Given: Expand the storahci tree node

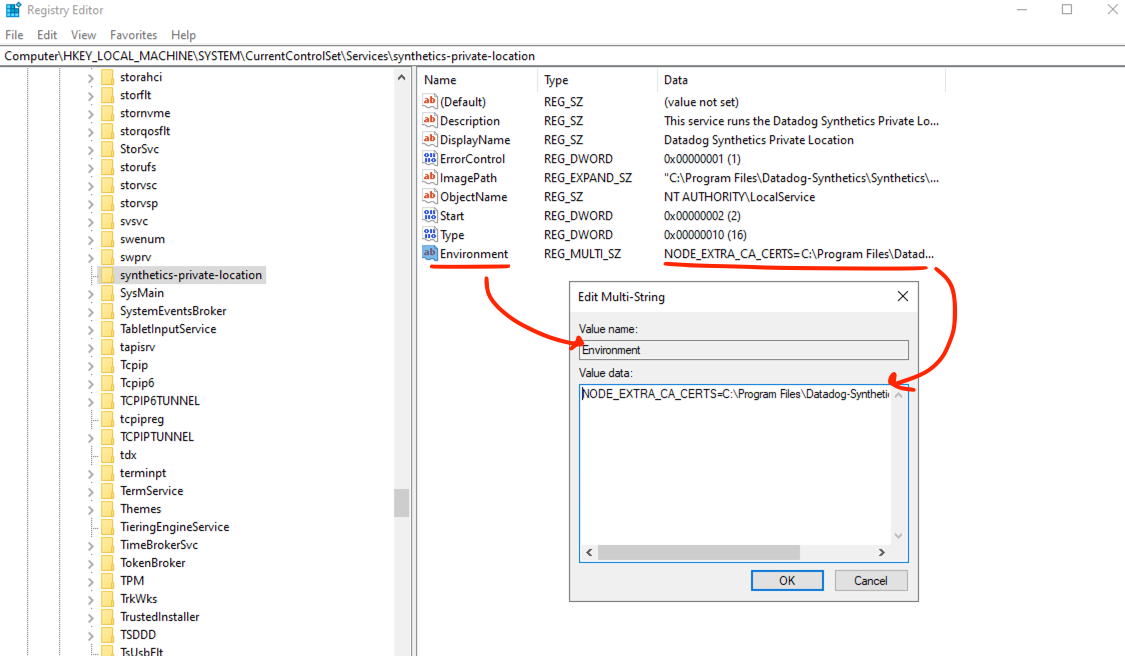Looking at the screenshot, I should [x=91, y=77].
